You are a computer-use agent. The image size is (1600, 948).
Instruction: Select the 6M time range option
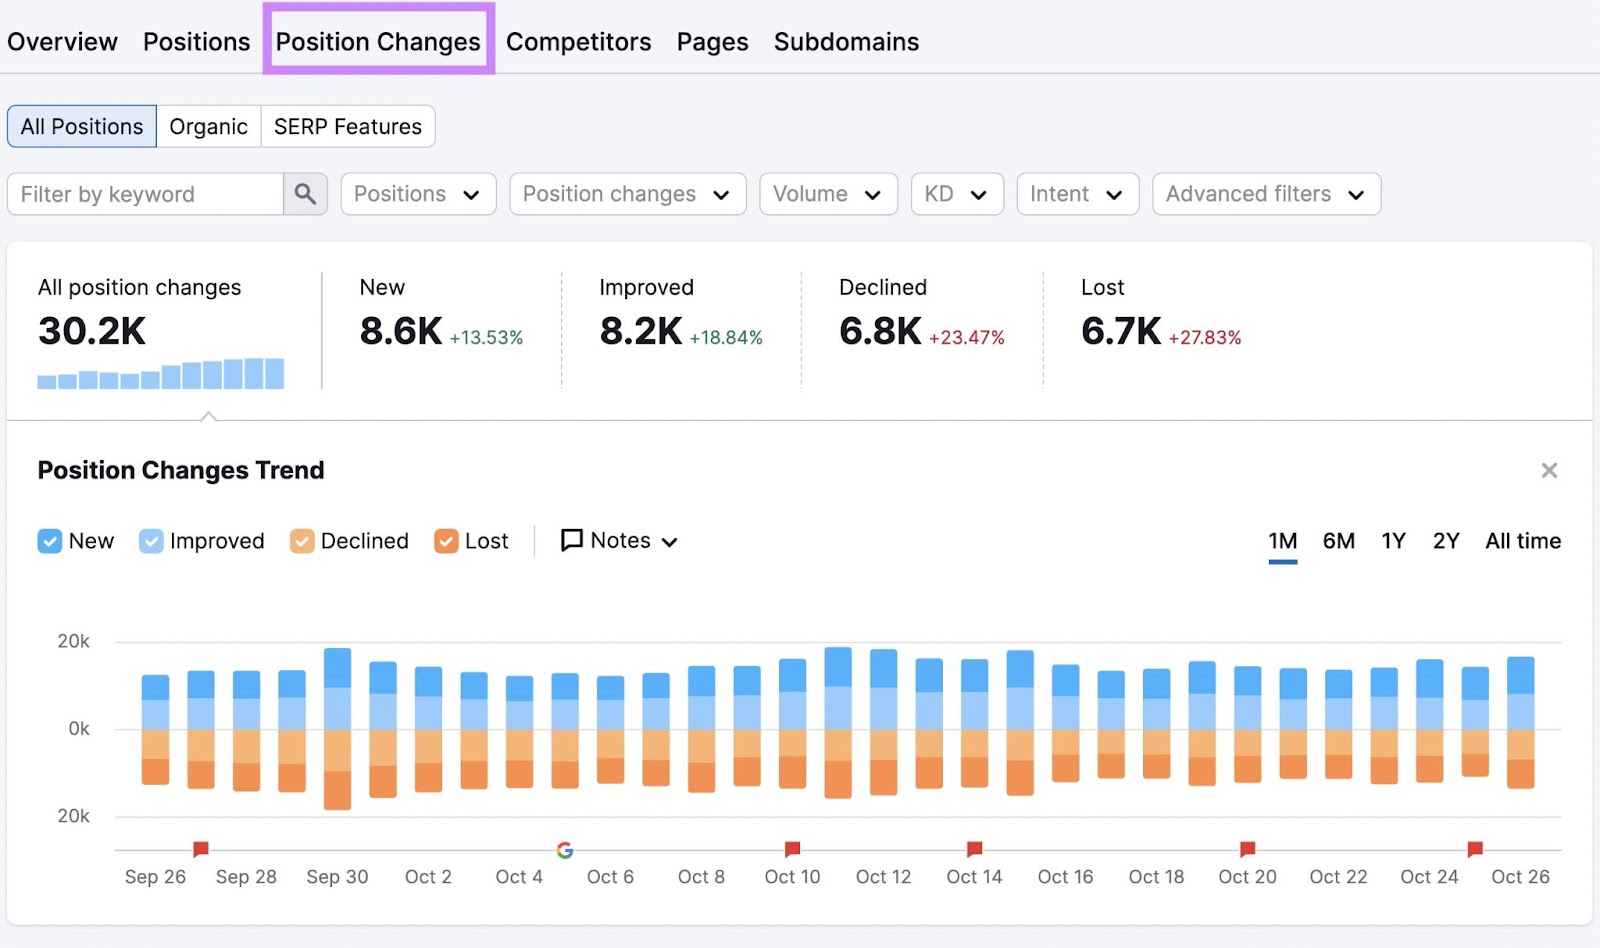[1338, 540]
